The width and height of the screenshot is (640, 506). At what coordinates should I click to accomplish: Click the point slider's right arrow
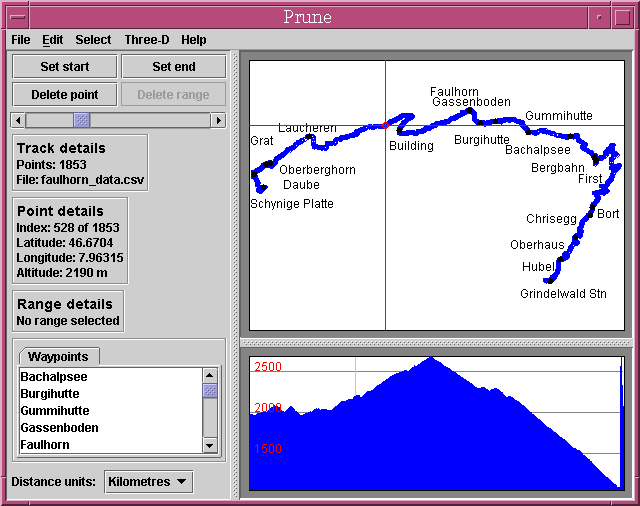click(x=219, y=120)
